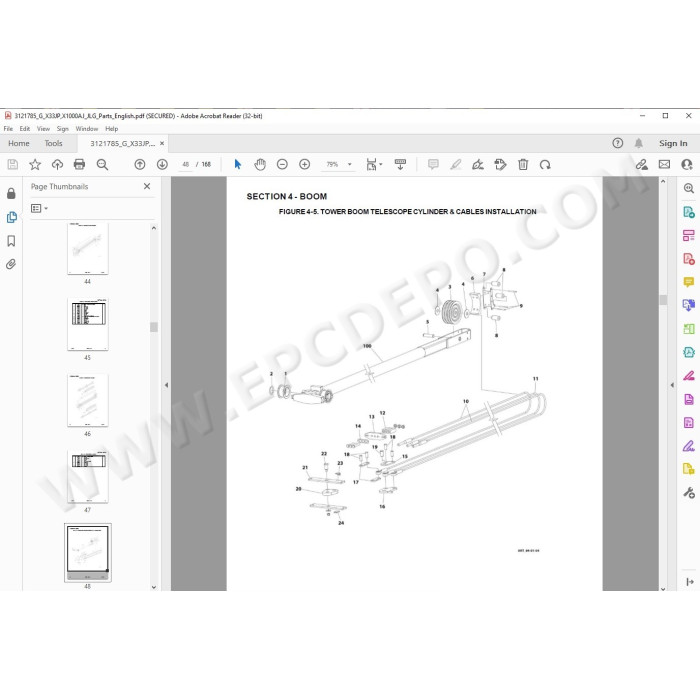Click the thumbnails panel scroll-up arrow
This screenshot has width=700, height=700.
154,228
